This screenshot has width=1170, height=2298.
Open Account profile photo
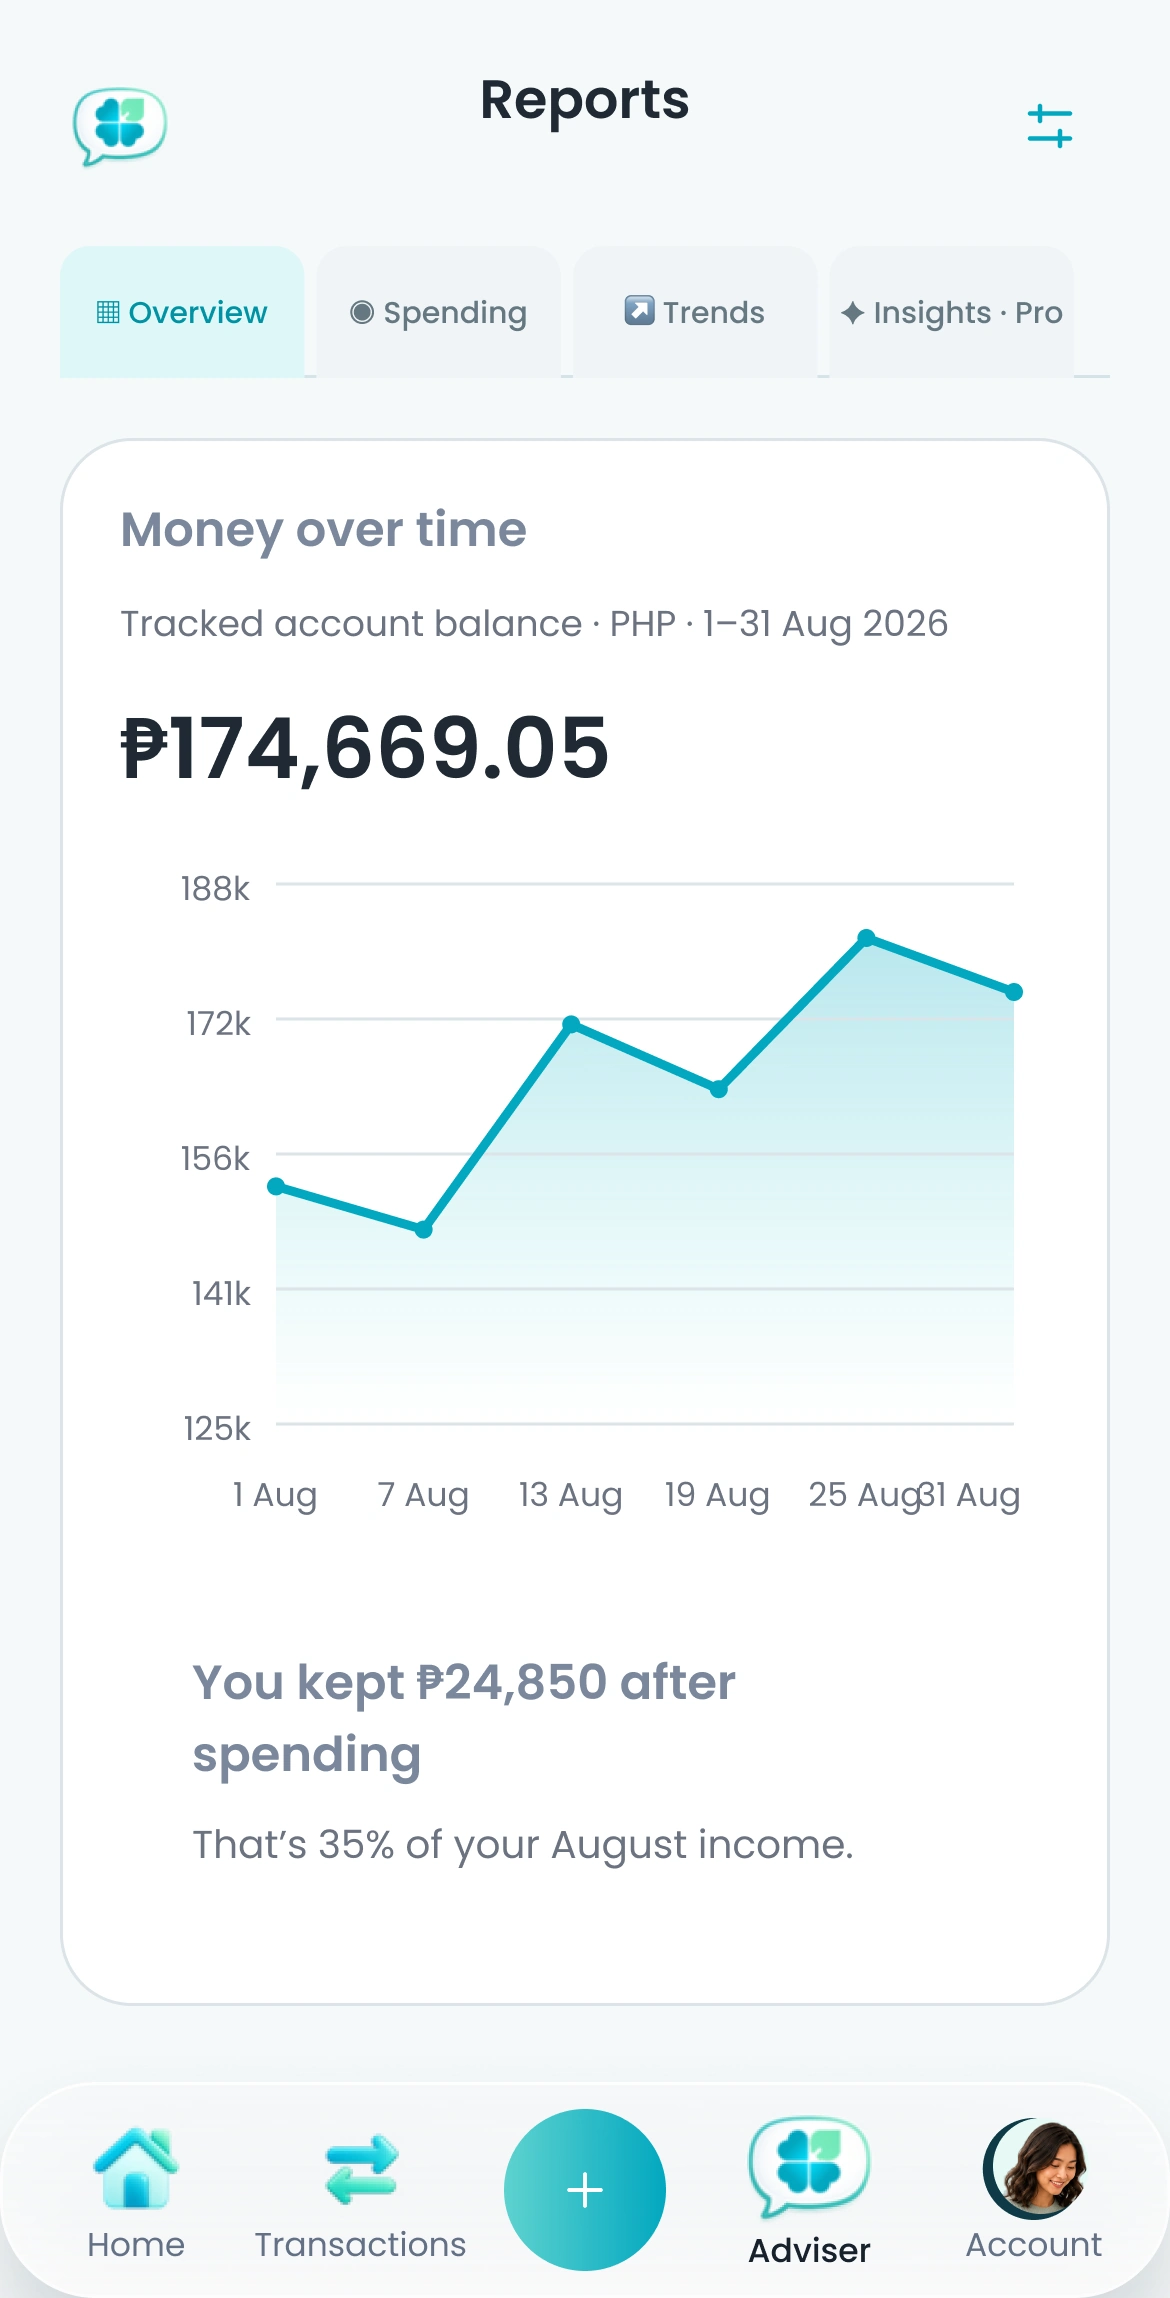point(1034,2168)
